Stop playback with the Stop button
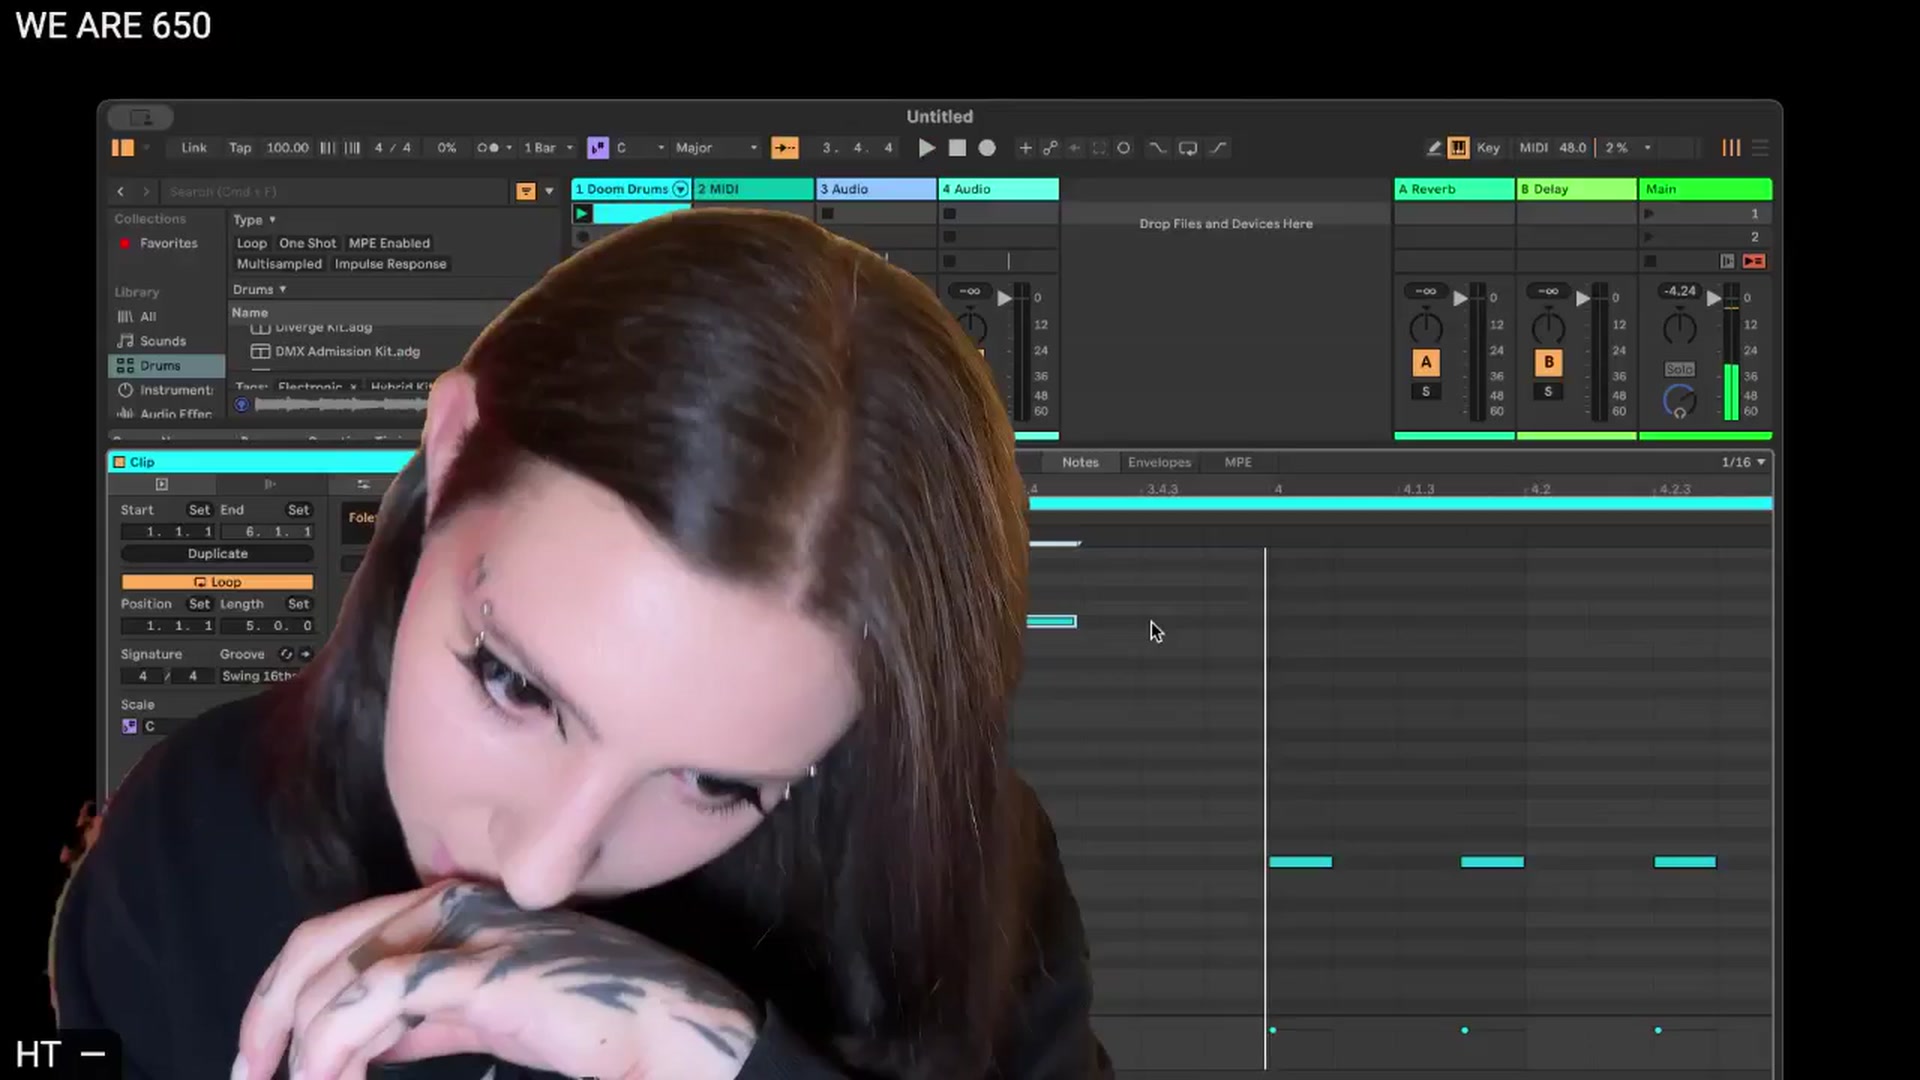The image size is (1920, 1080). 957,148
